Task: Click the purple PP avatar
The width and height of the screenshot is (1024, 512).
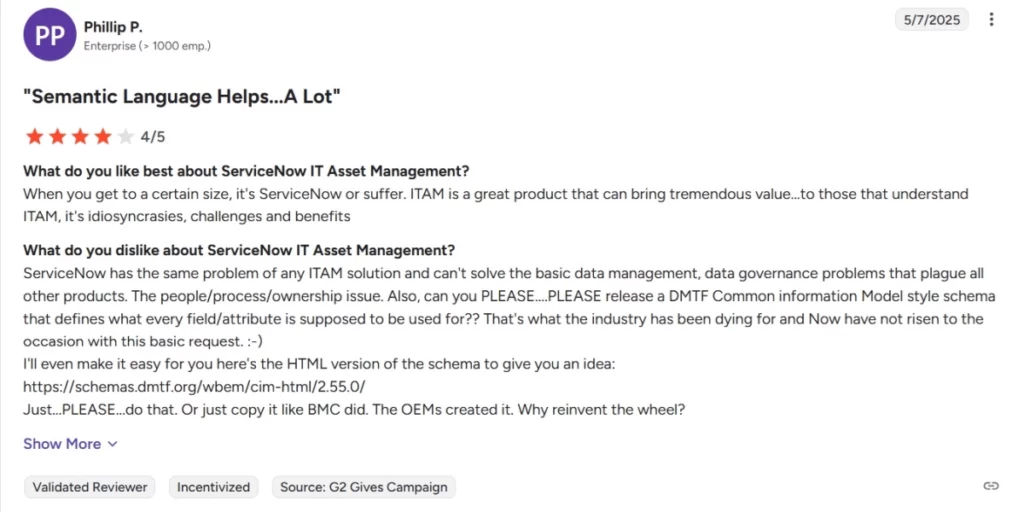Action: click(x=49, y=35)
